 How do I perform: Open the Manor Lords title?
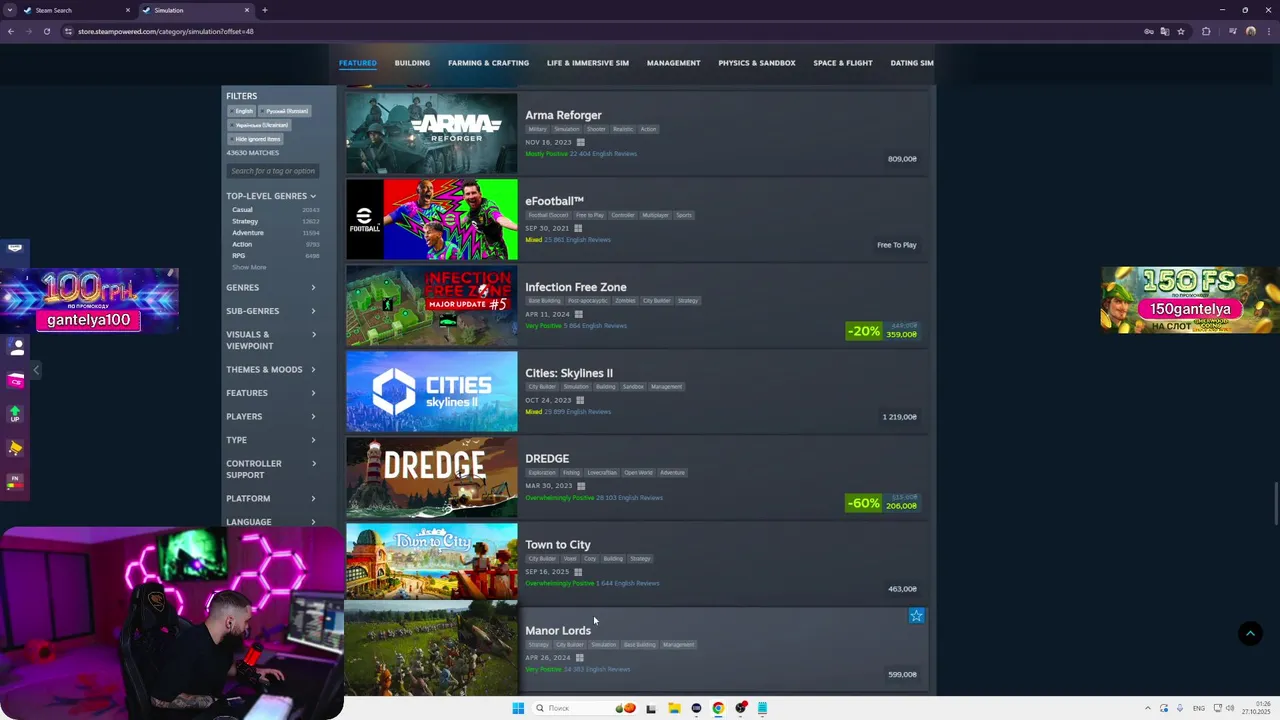558,631
